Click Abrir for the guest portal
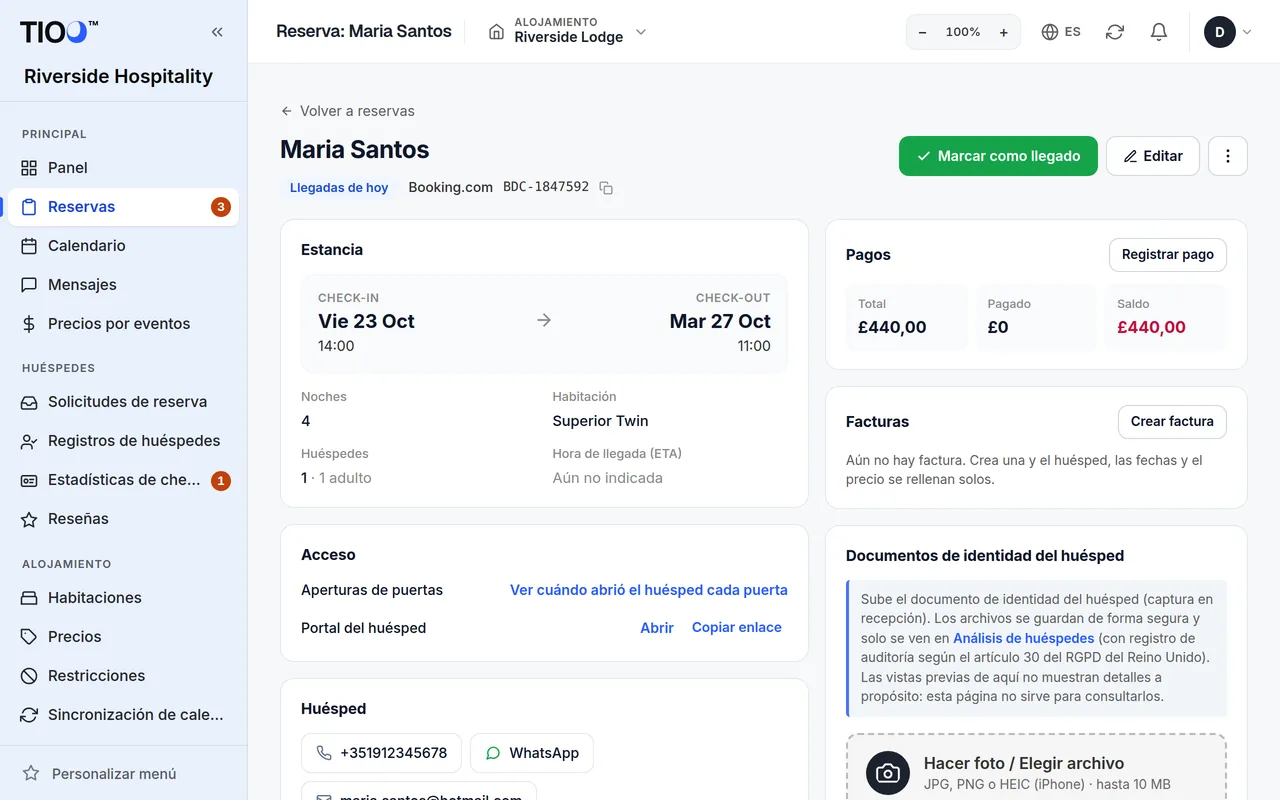This screenshot has height=800, width=1280. point(657,628)
